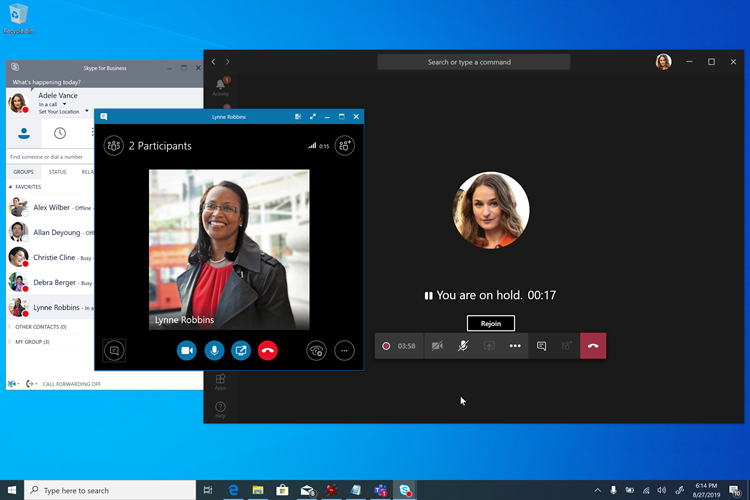Select the STATUS view tab

(57, 172)
